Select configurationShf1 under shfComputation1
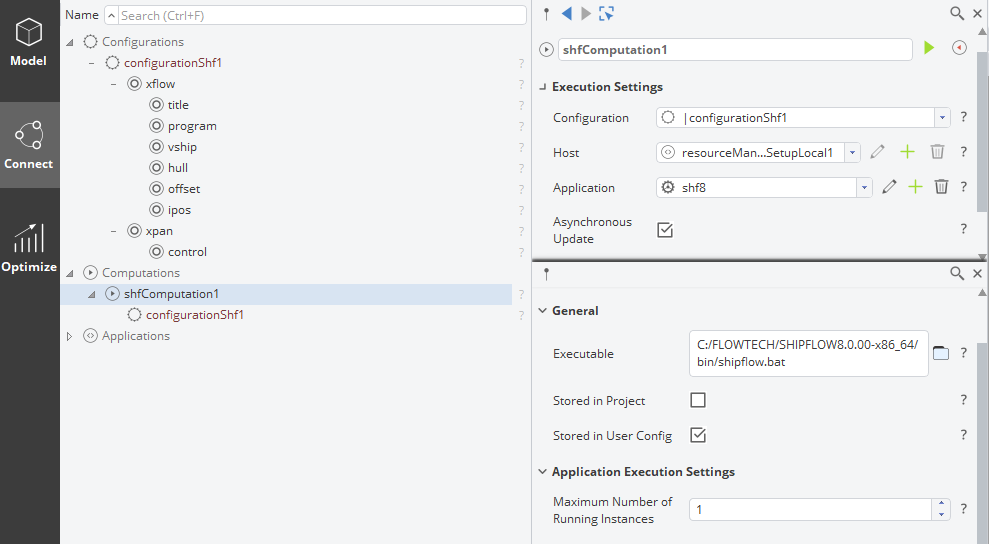989x544 pixels. pyautogui.click(x=195, y=315)
